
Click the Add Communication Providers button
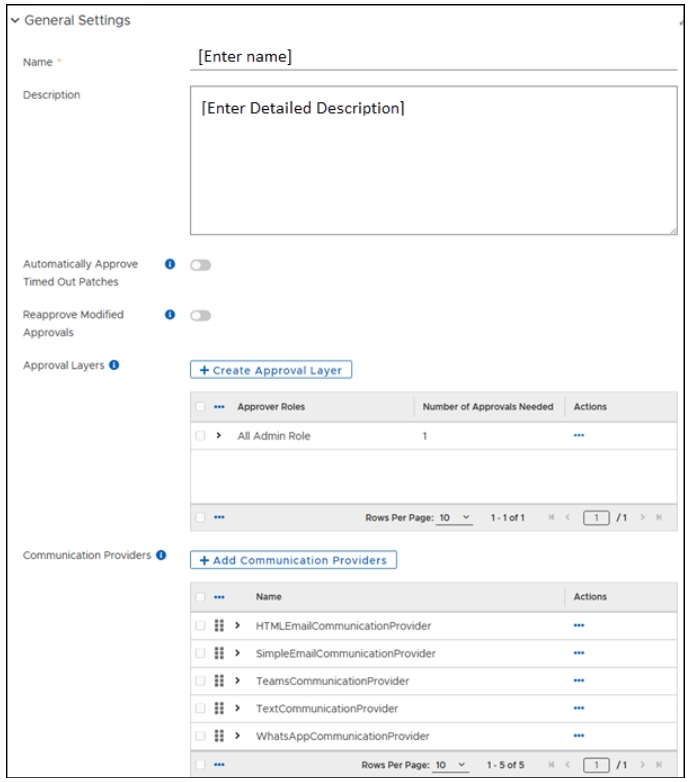(293, 560)
